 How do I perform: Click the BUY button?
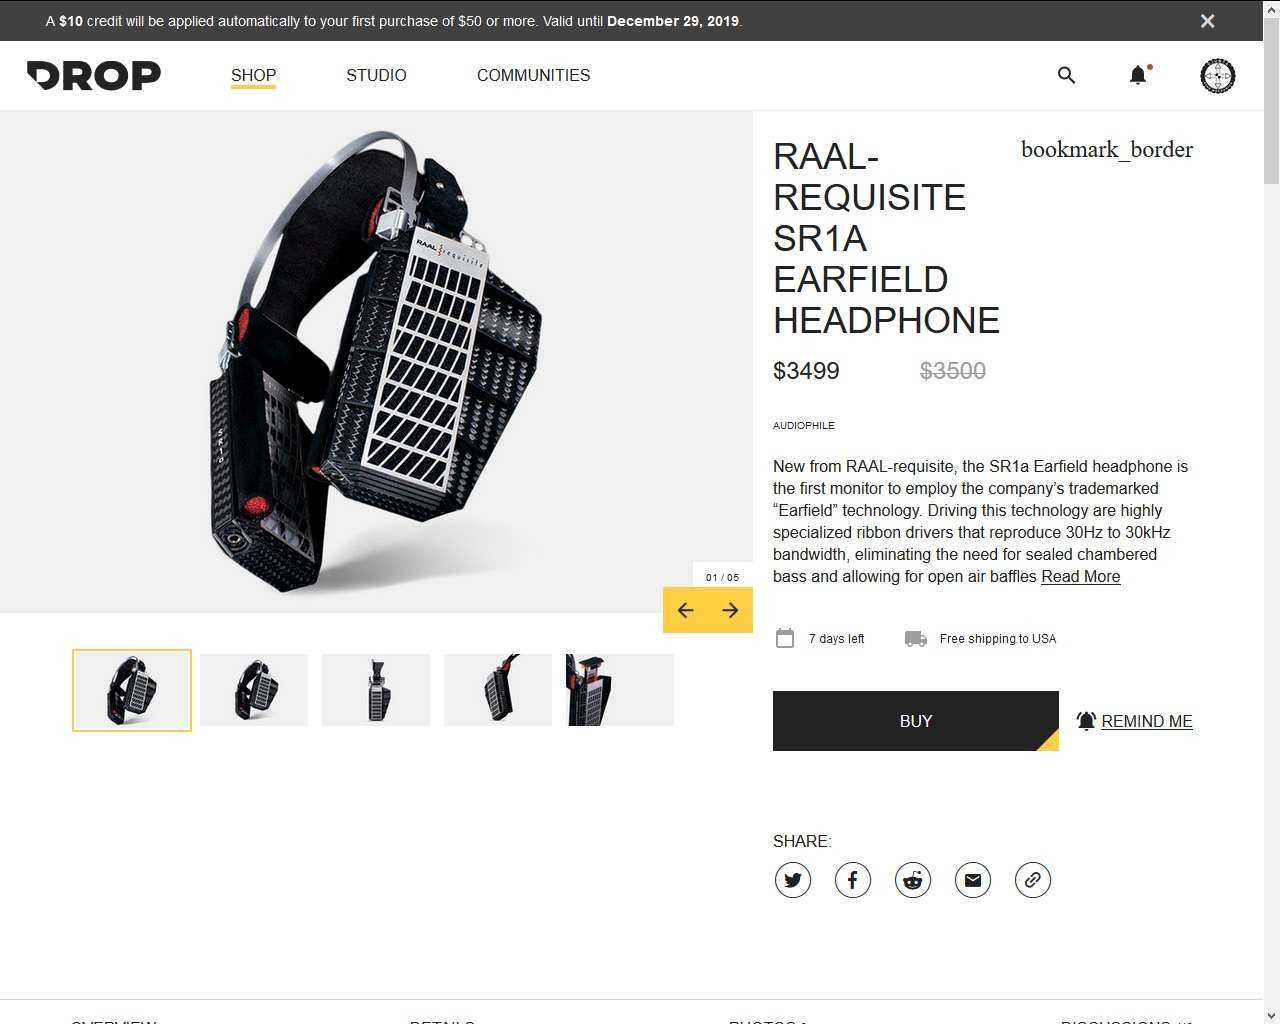916,721
